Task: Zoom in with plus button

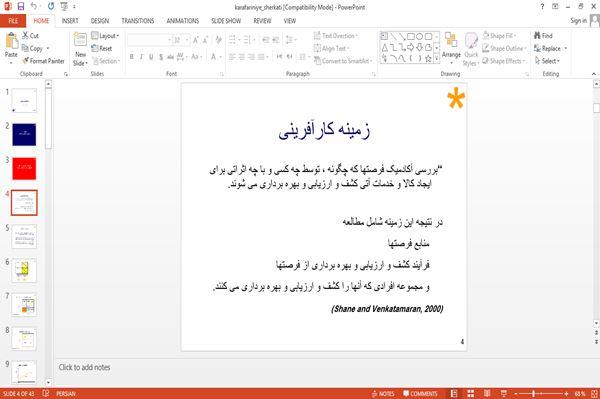Action: point(566,393)
